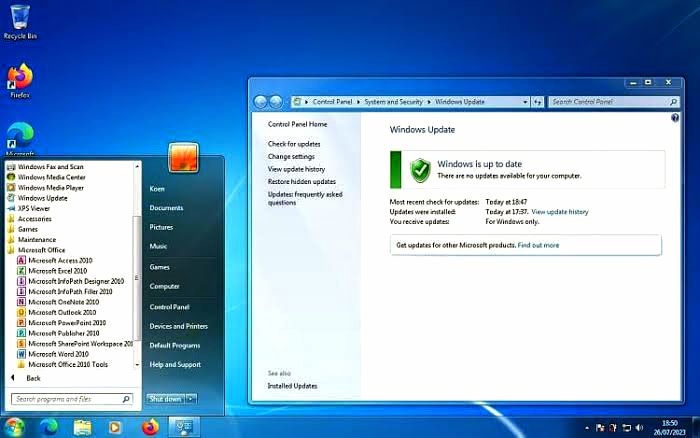Expand the Games folder in programs list

(23, 229)
